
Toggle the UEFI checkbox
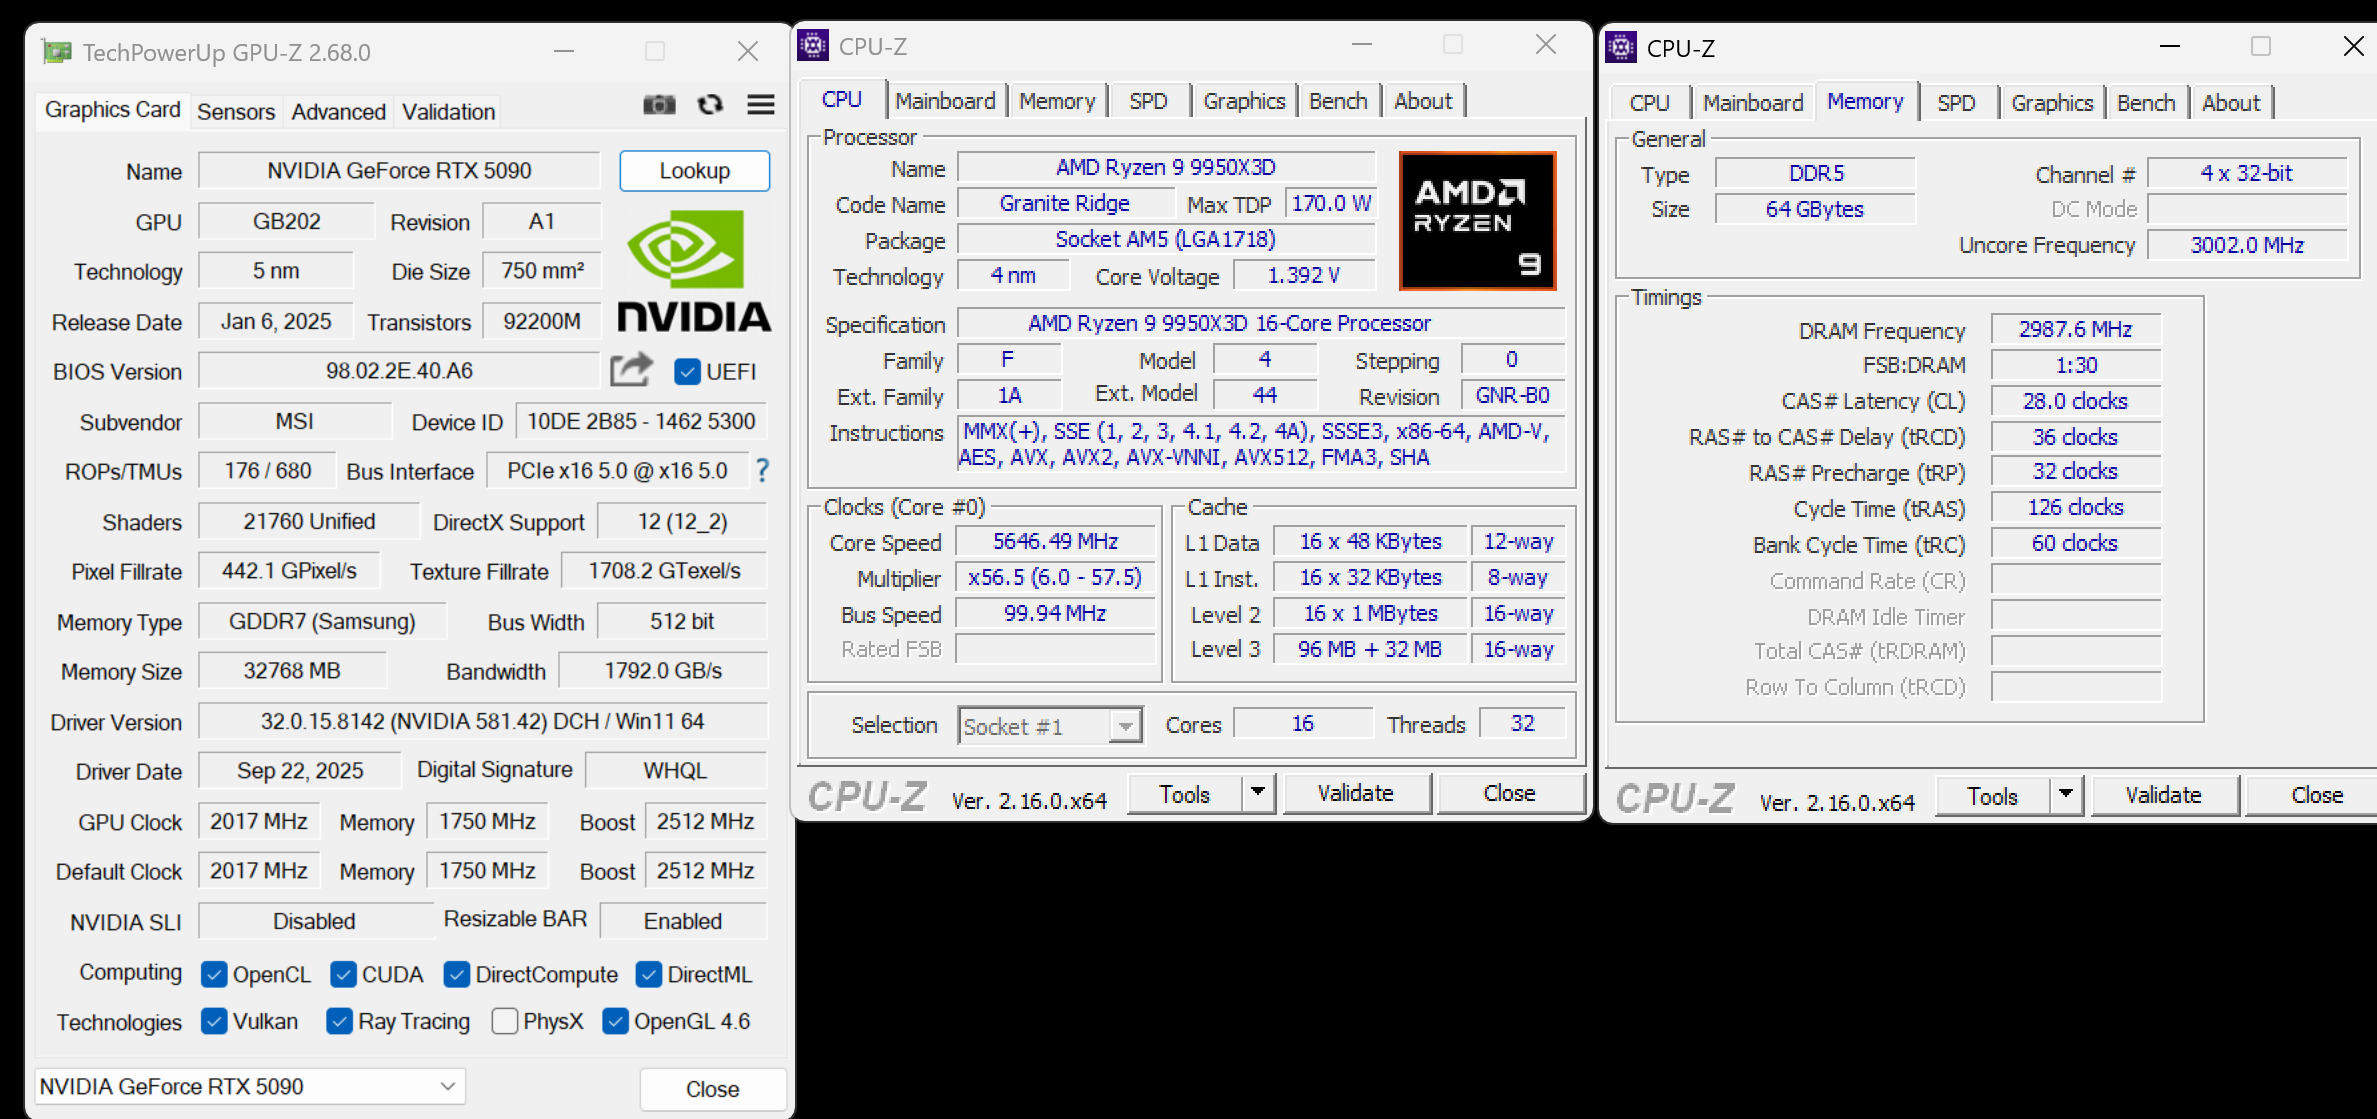[687, 372]
